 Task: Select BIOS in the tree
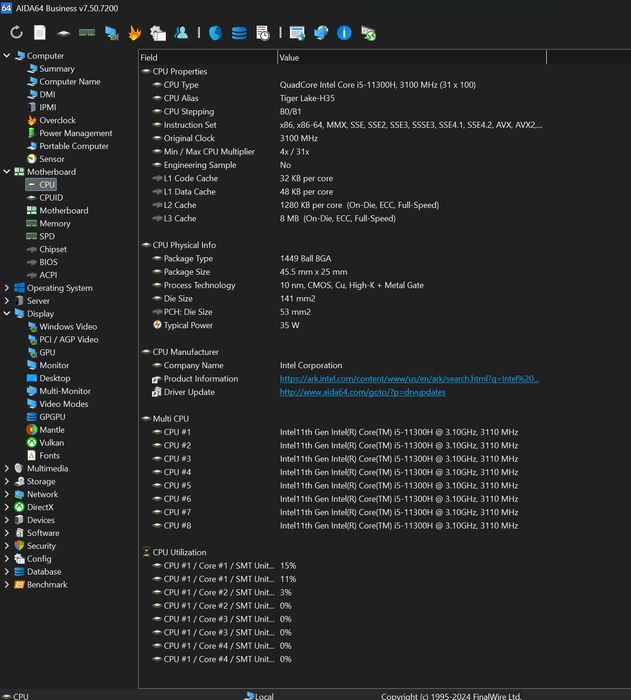coord(48,262)
